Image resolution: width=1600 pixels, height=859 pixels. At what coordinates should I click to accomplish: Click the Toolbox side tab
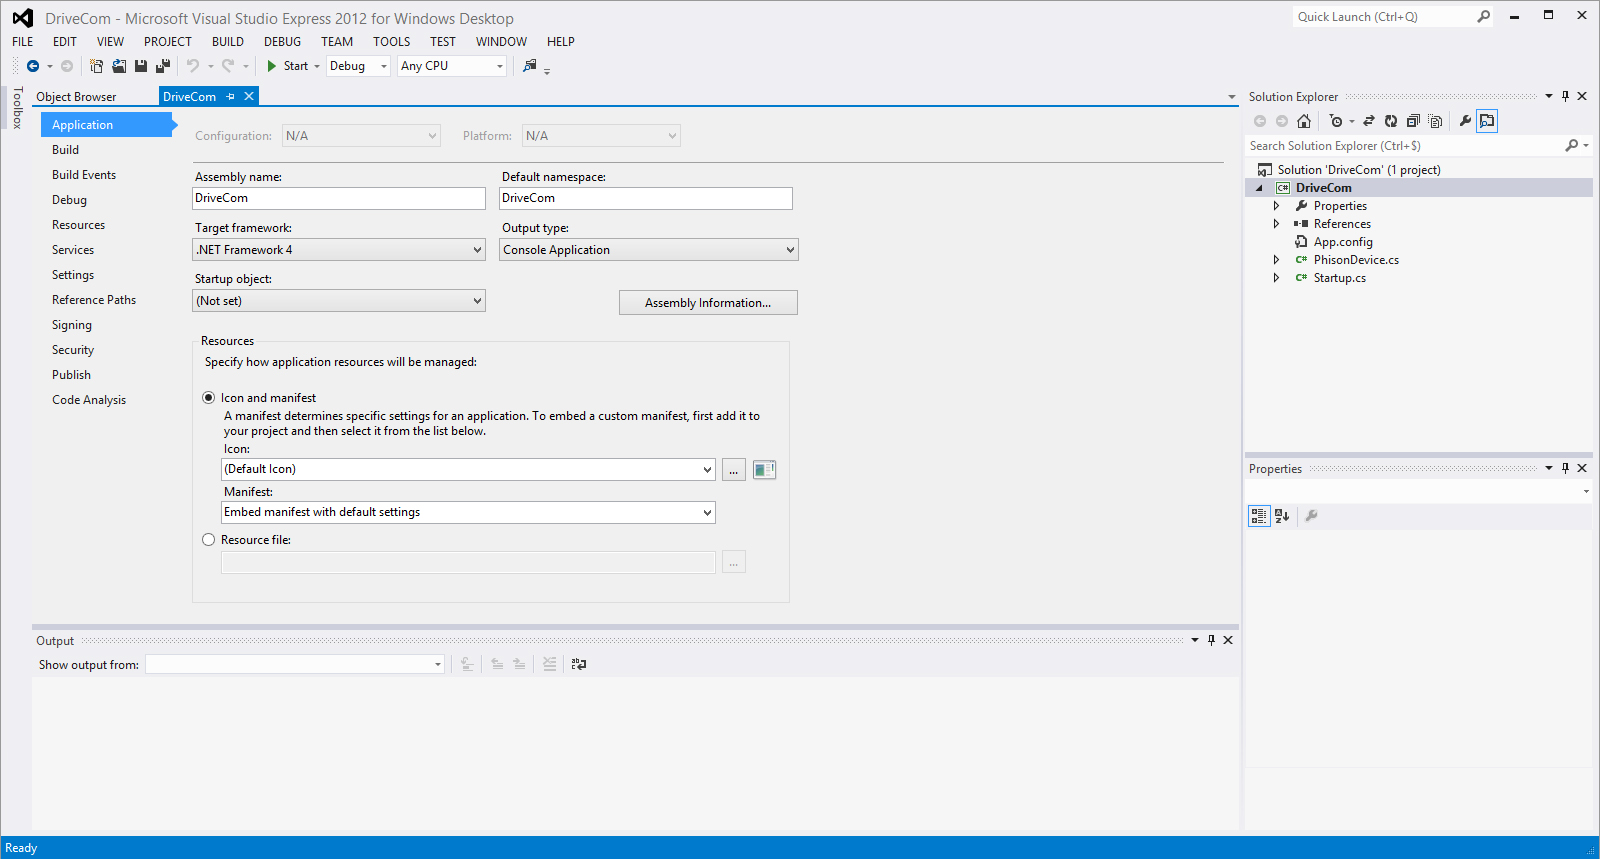pyautogui.click(x=17, y=108)
